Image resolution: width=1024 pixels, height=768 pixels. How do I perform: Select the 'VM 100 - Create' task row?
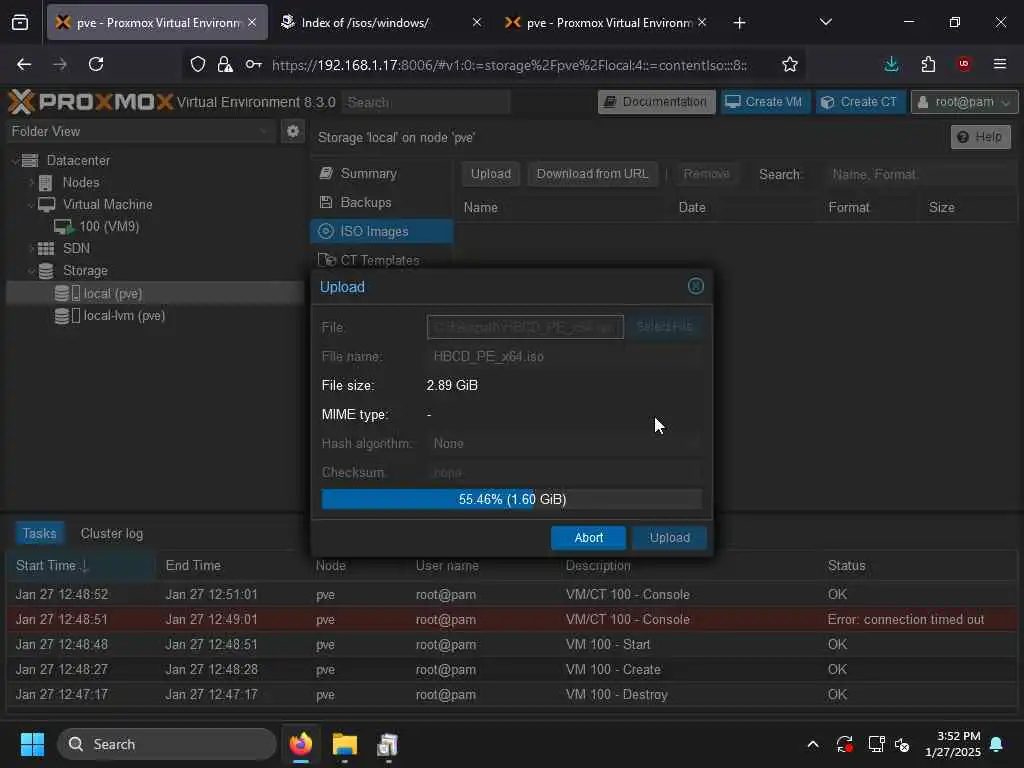[x=511, y=669]
